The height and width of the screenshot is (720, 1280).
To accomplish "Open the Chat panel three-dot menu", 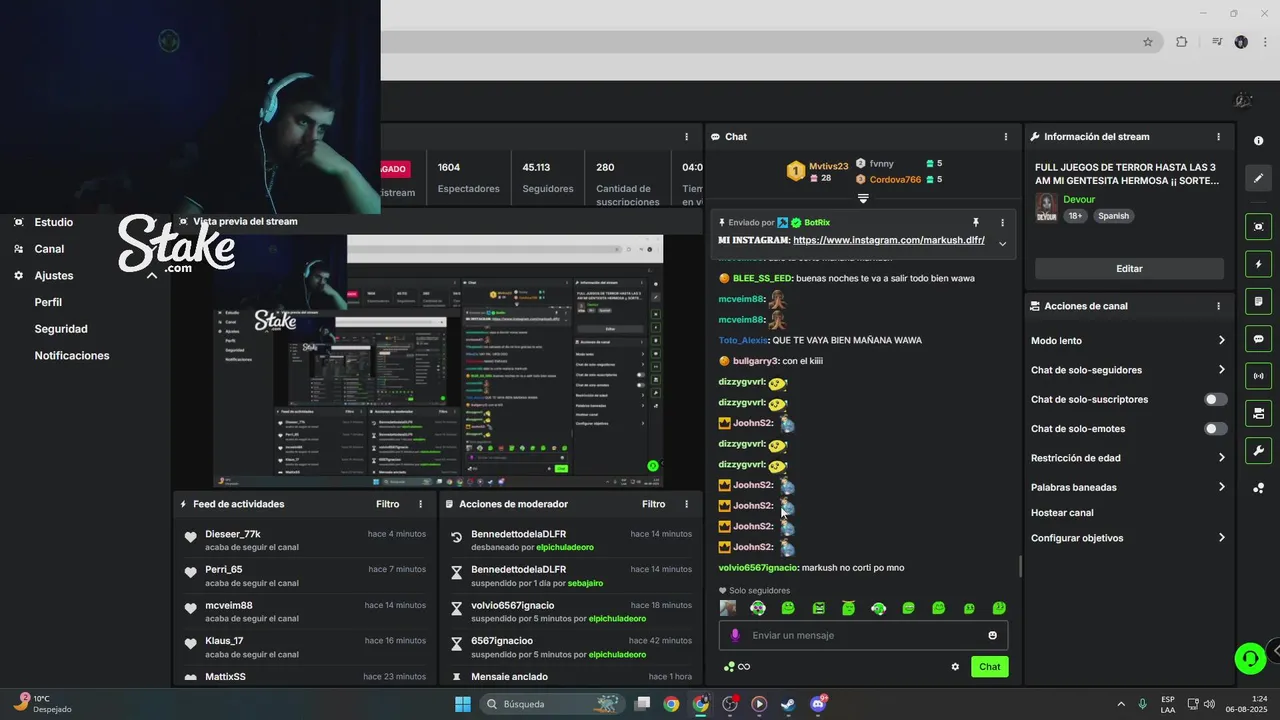I will pyautogui.click(x=1006, y=137).
